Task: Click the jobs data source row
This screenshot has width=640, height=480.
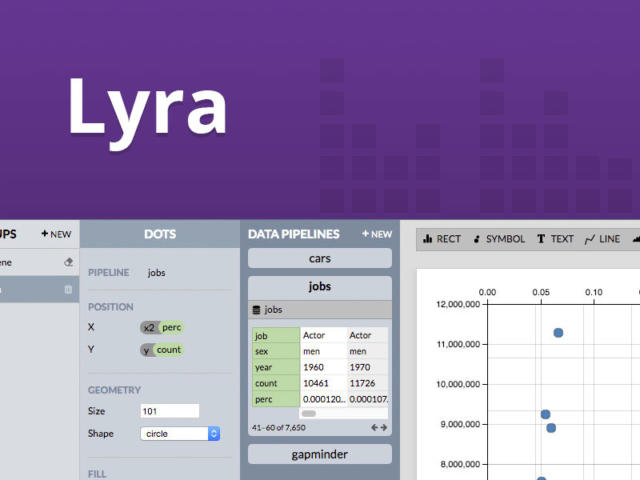Action: click(320, 310)
